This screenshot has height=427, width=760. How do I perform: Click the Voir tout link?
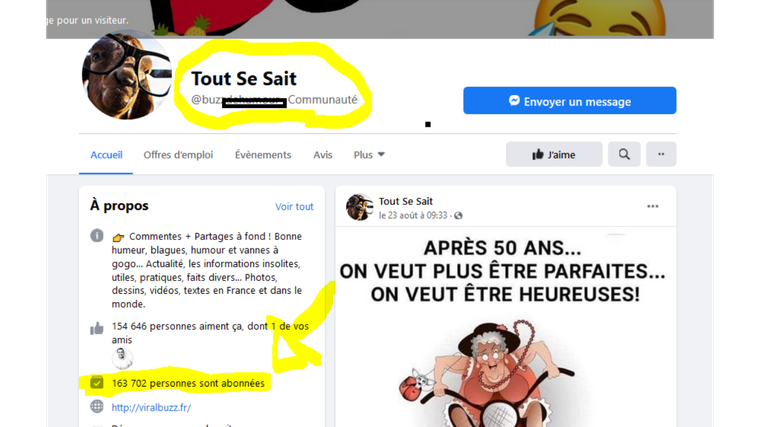(294, 206)
